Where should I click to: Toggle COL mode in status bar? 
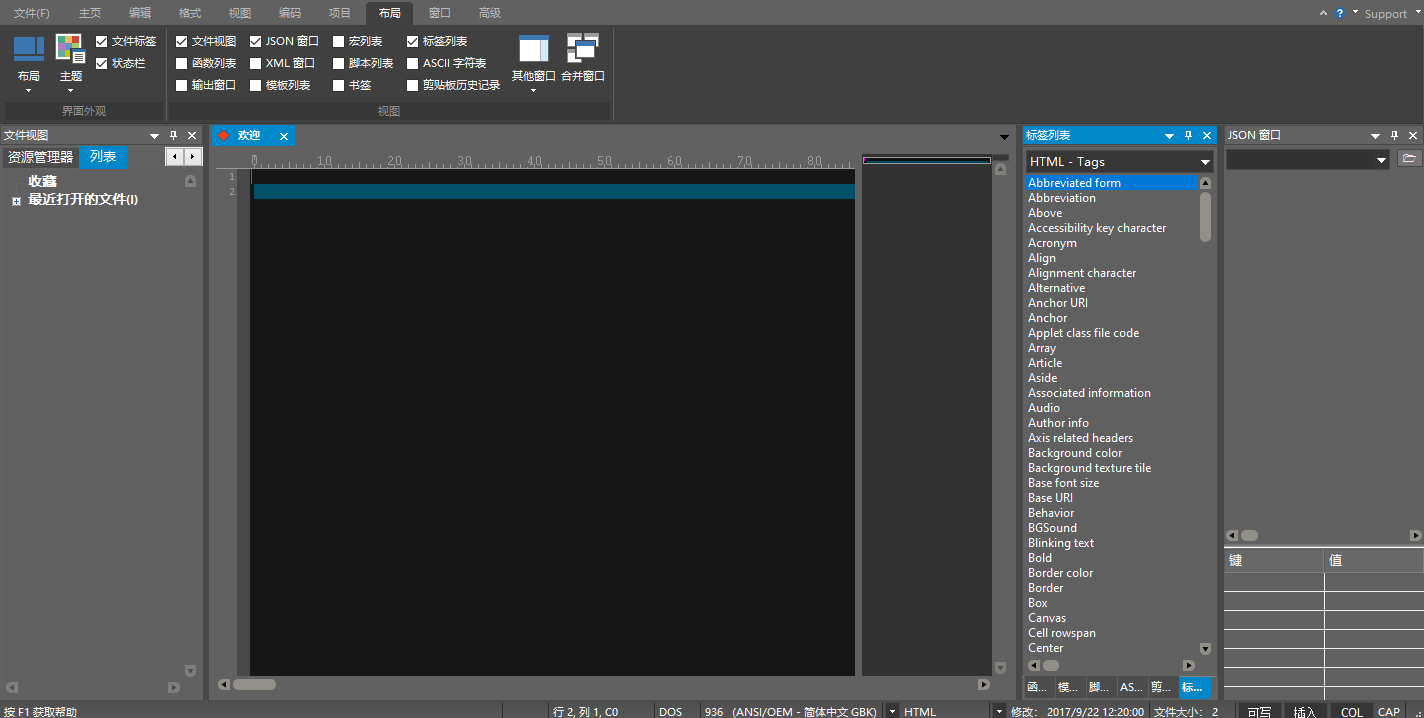pos(1350,711)
